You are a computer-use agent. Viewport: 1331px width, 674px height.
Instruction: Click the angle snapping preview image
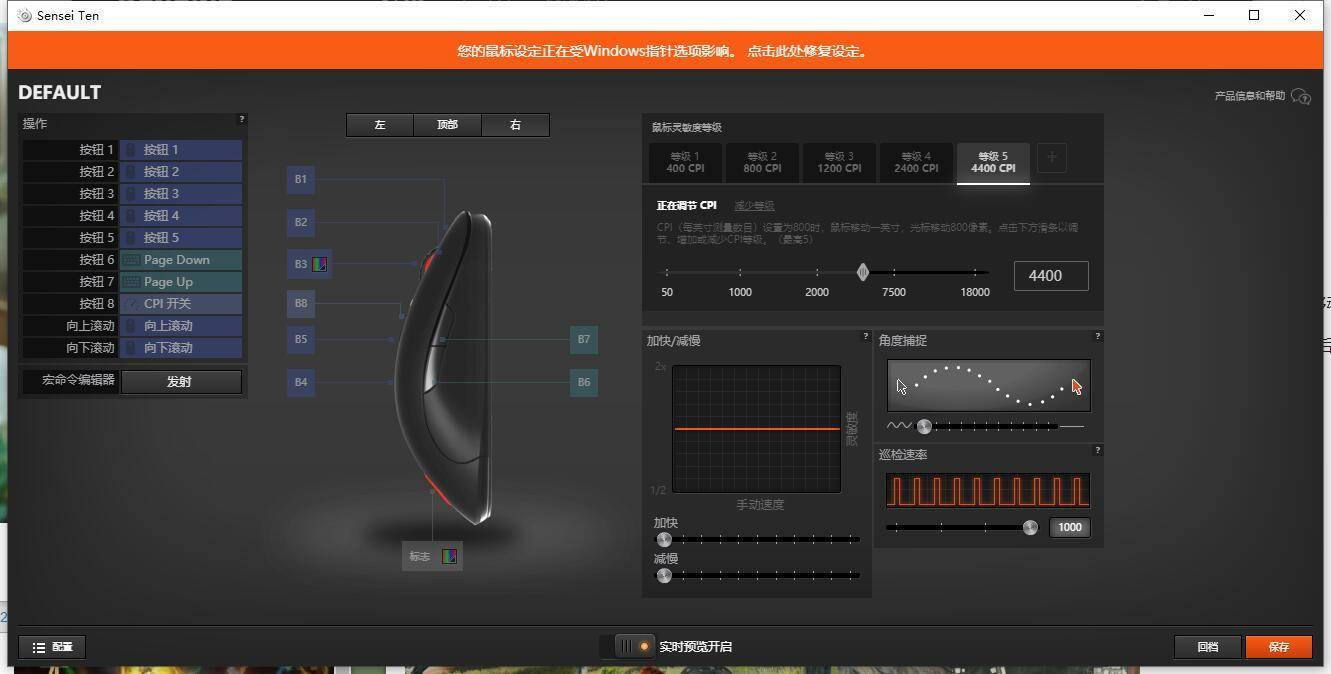click(988, 385)
